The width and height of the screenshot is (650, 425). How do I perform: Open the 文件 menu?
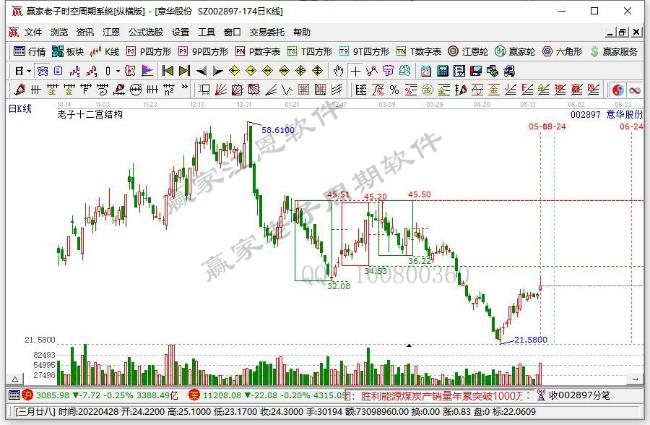(33, 32)
